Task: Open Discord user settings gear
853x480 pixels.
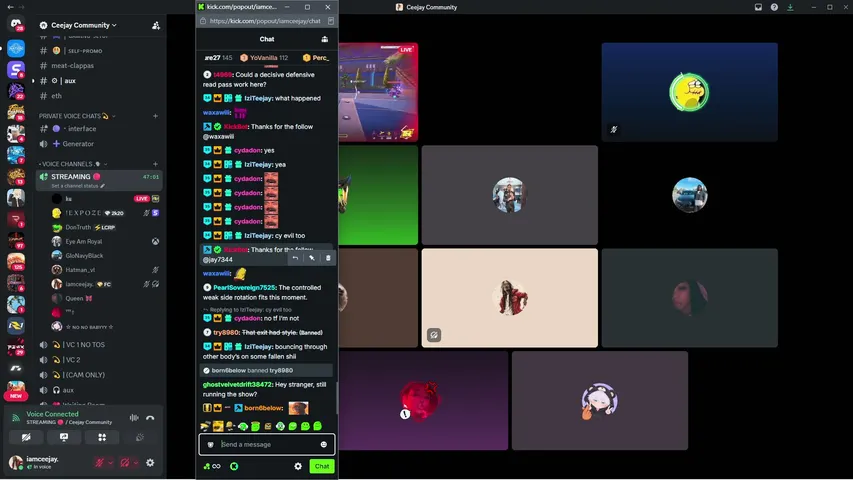Action: coord(150,463)
